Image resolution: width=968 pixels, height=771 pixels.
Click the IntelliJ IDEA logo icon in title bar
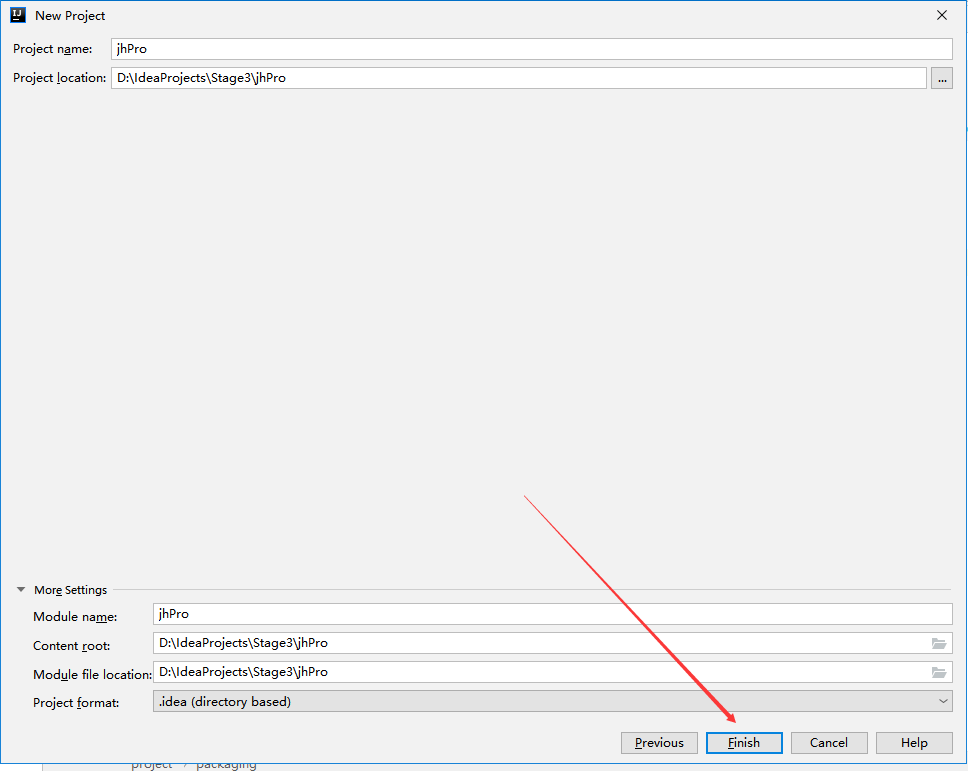pyautogui.click(x=18, y=15)
